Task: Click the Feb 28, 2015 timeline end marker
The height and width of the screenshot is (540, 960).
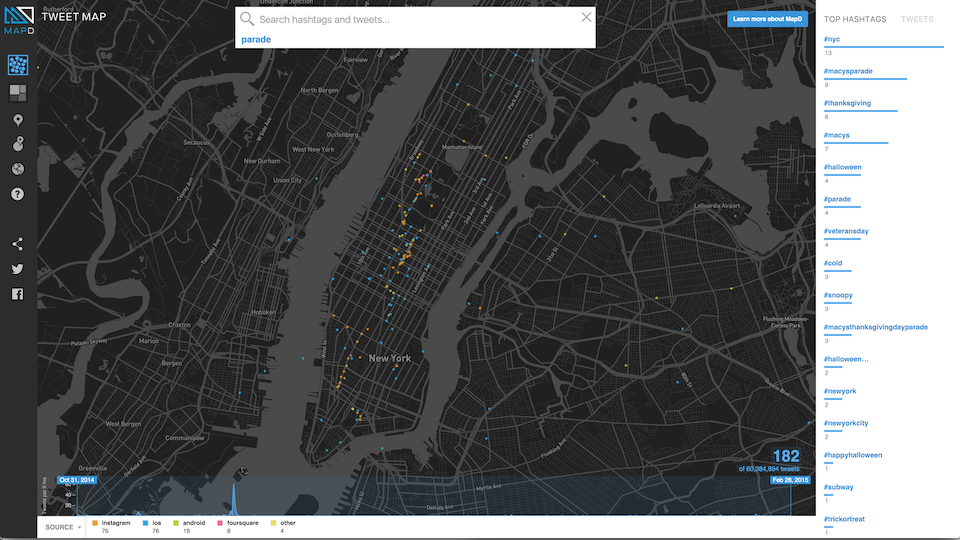Action: [x=790, y=480]
